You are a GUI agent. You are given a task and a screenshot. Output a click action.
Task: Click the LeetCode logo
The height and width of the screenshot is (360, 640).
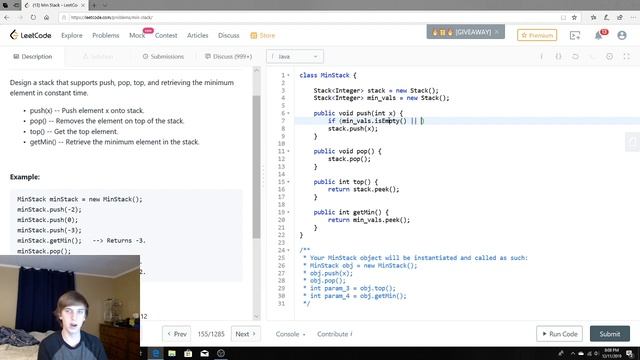tap(31, 35)
